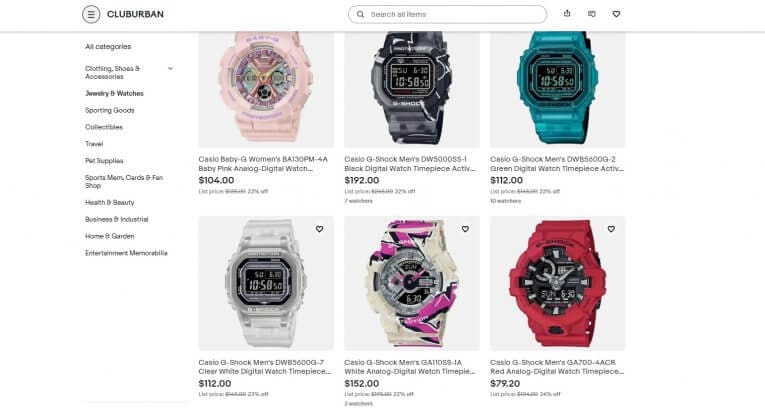Image resolution: width=765 pixels, height=408 pixels.
Task: Open the Sporting Goods category
Action: pos(110,110)
